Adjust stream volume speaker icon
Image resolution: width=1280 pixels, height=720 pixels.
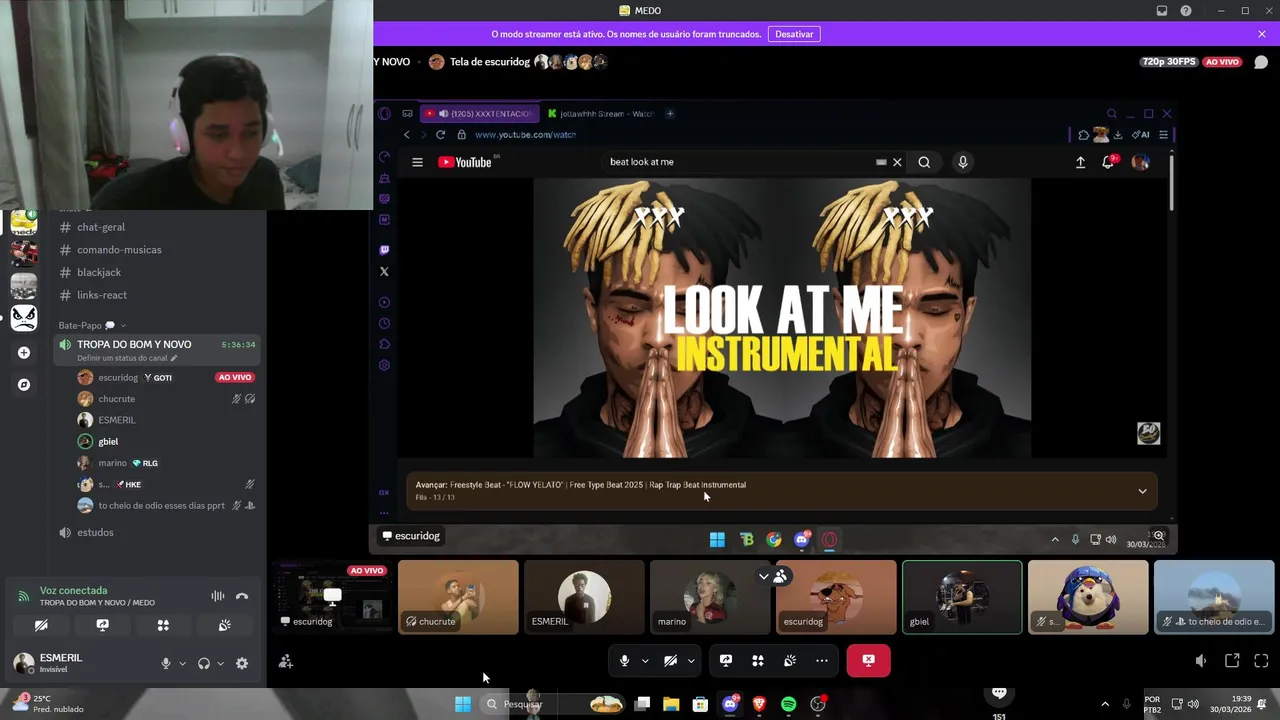pyautogui.click(x=1201, y=661)
